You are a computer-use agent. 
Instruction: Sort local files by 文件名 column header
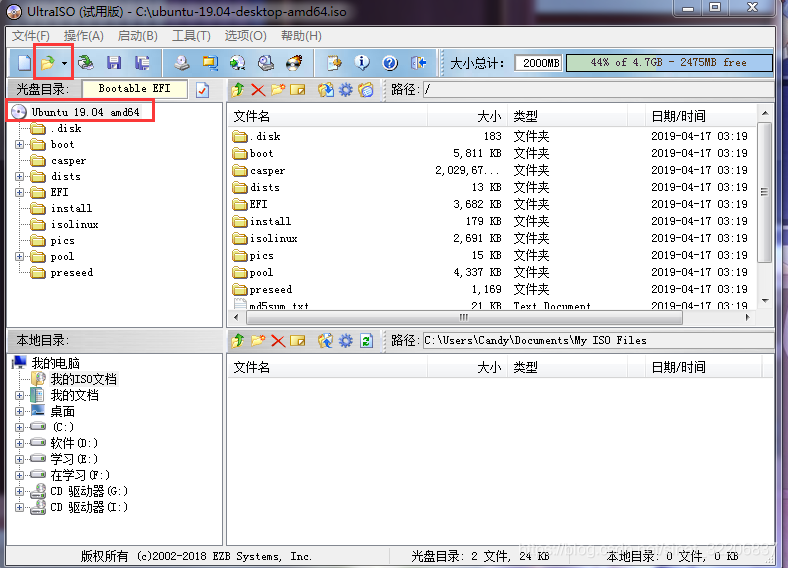point(329,367)
